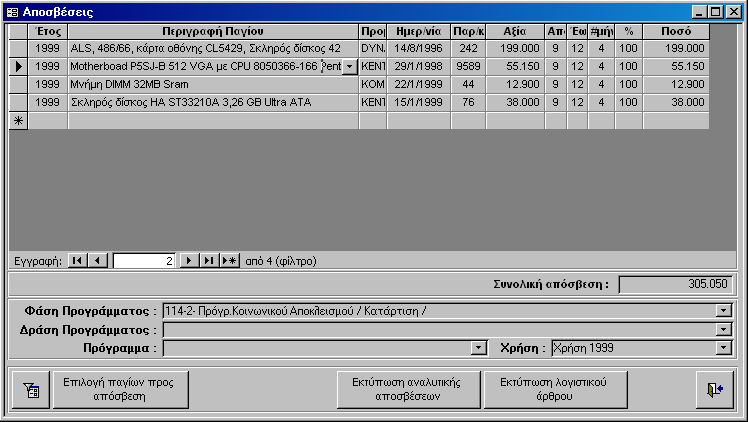The image size is (748, 422).
Task: Go to next record in navigator
Action: point(188,261)
